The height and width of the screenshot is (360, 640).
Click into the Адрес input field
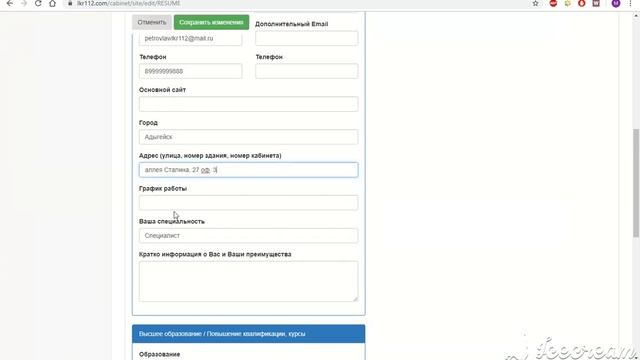point(249,170)
